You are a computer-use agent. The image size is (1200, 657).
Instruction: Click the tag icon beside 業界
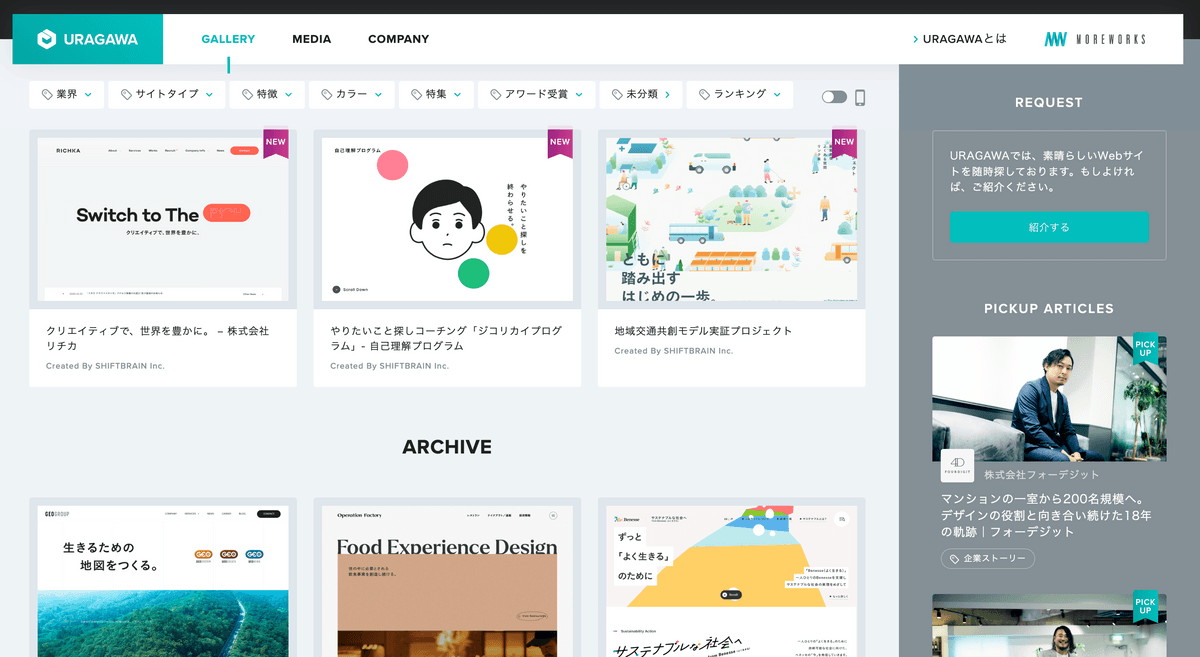47,95
